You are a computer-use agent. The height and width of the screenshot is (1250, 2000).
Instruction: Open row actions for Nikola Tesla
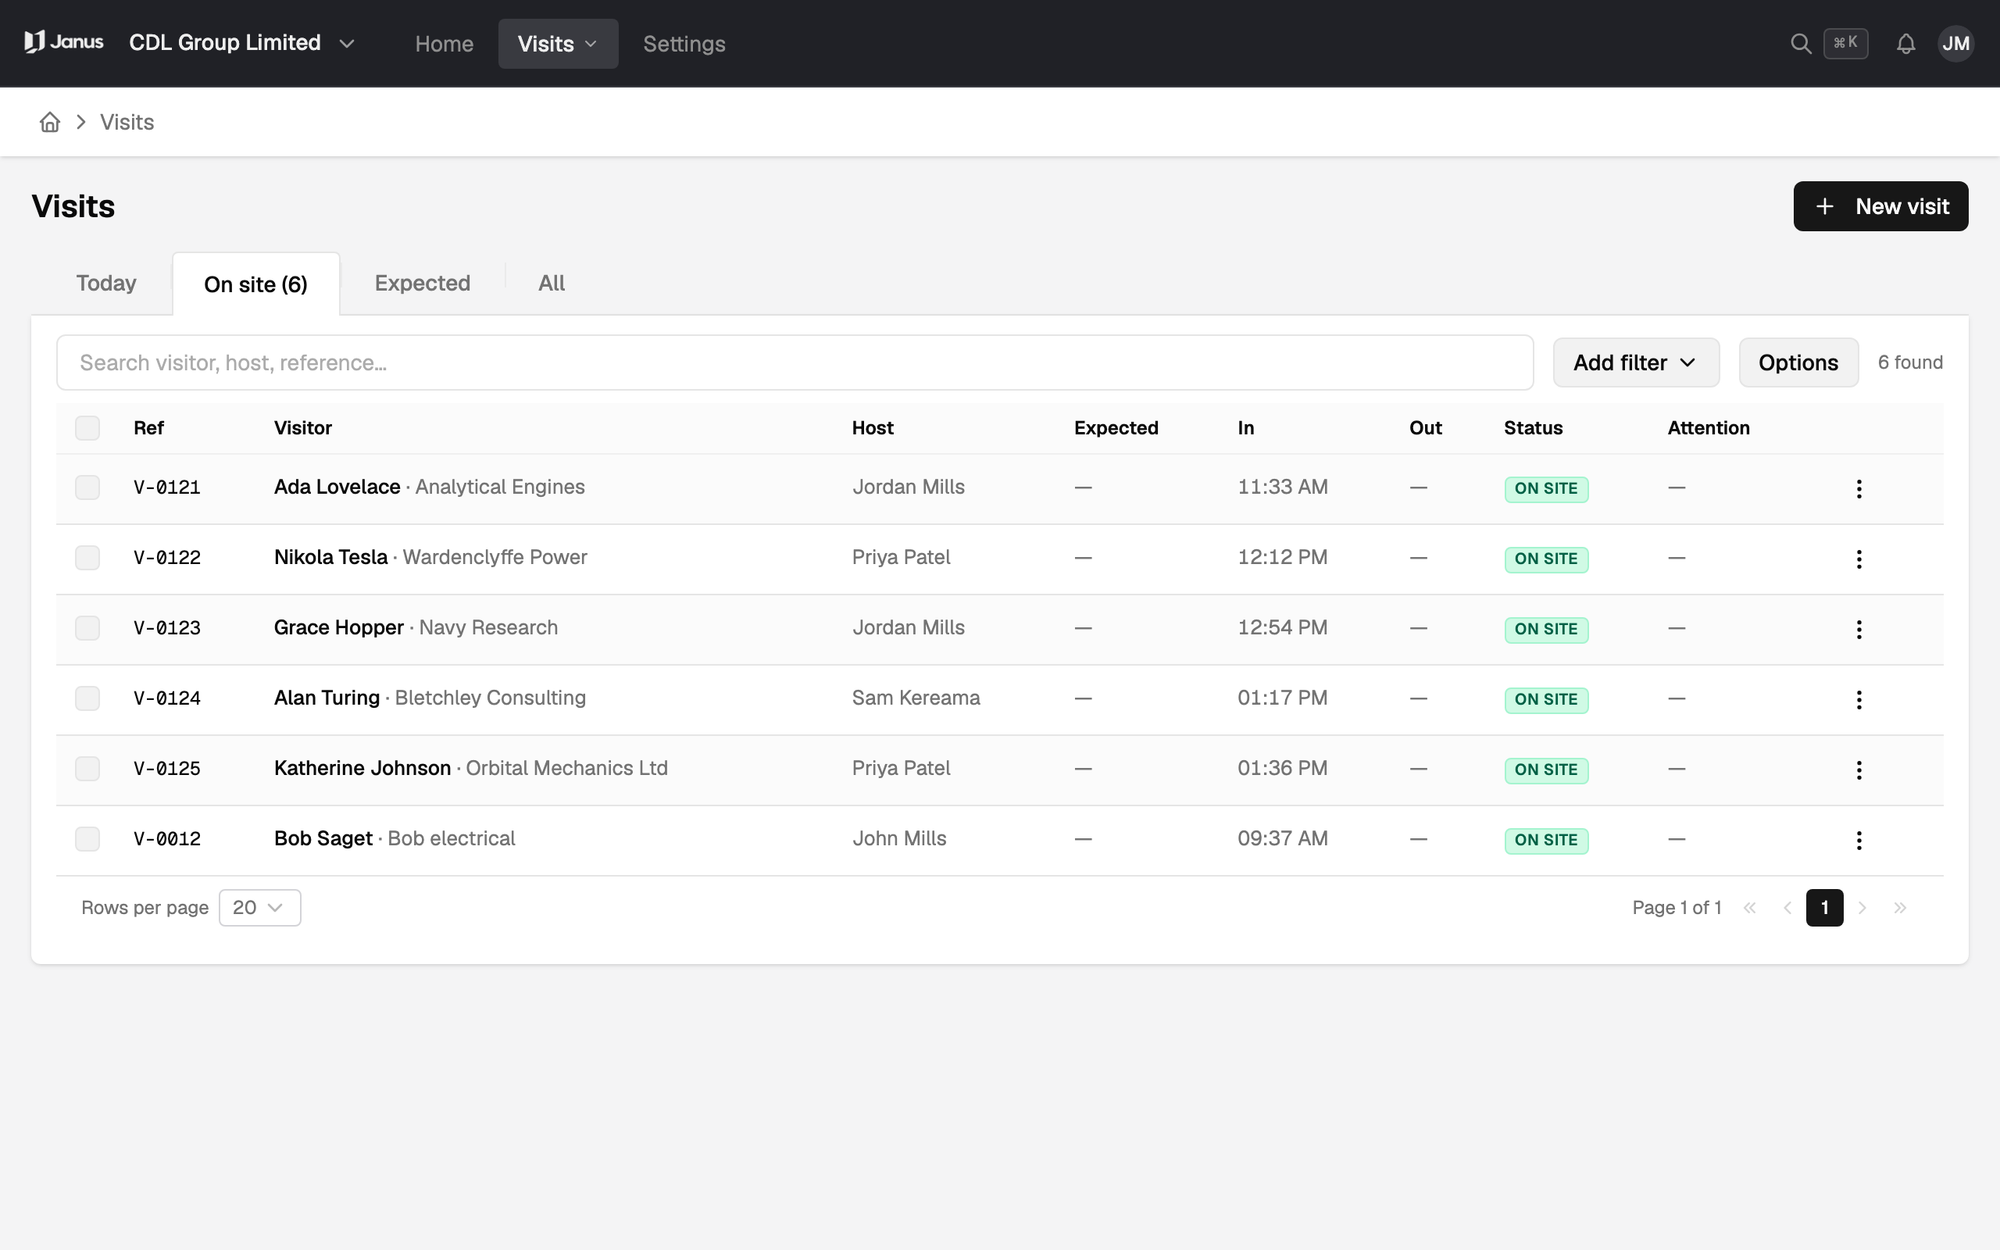click(1859, 559)
